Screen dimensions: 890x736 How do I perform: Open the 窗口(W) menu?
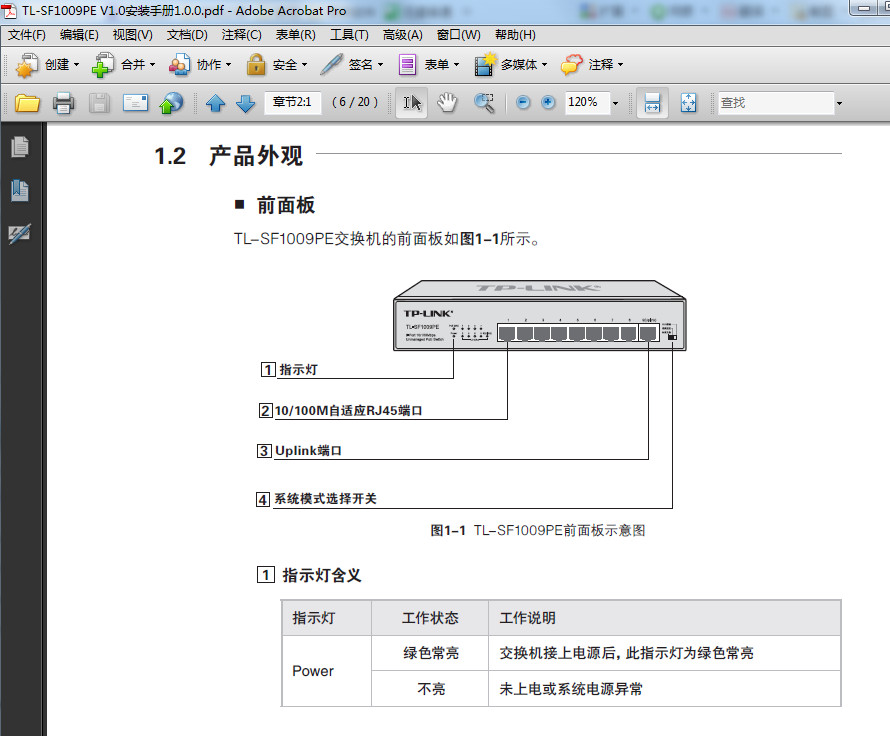tap(458, 35)
